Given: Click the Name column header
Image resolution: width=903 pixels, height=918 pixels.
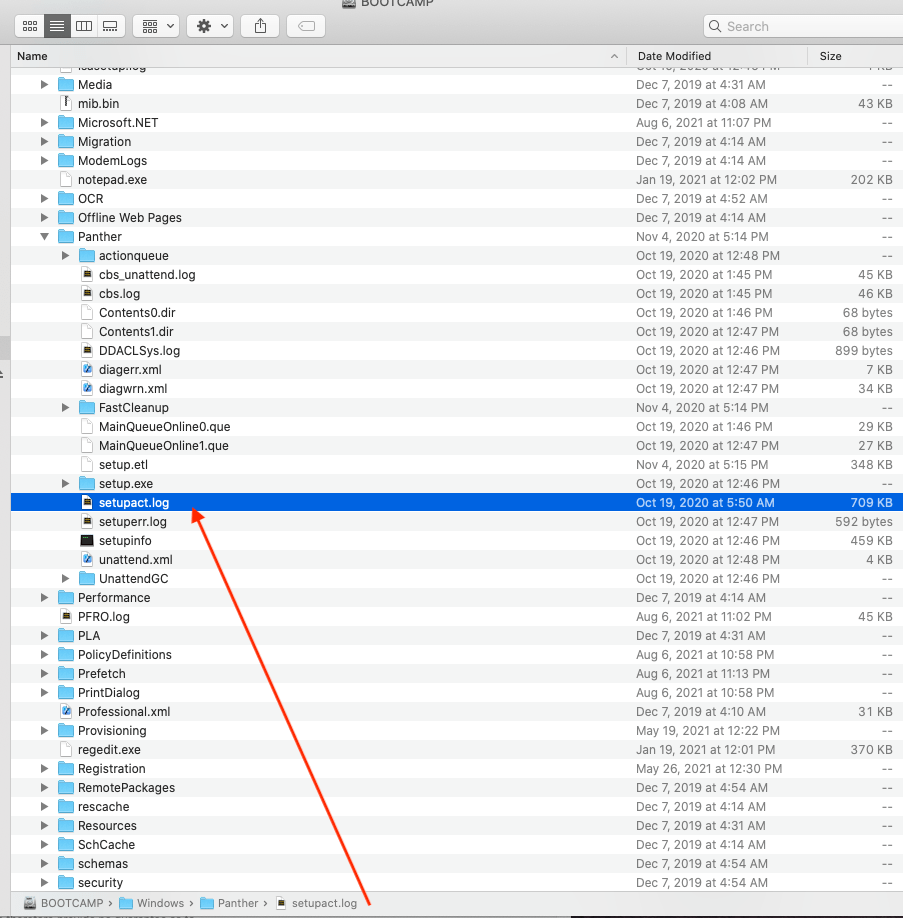Looking at the screenshot, I should pyautogui.click(x=33, y=56).
